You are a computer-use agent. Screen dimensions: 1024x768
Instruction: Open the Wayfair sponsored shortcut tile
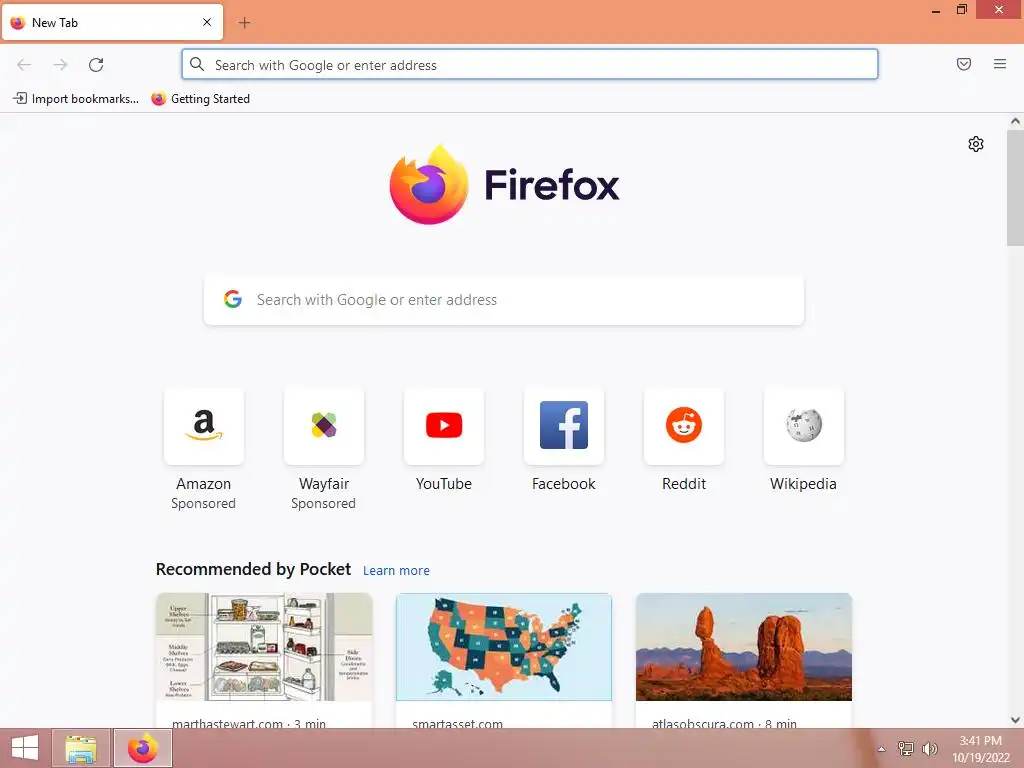tap(323, 426)
